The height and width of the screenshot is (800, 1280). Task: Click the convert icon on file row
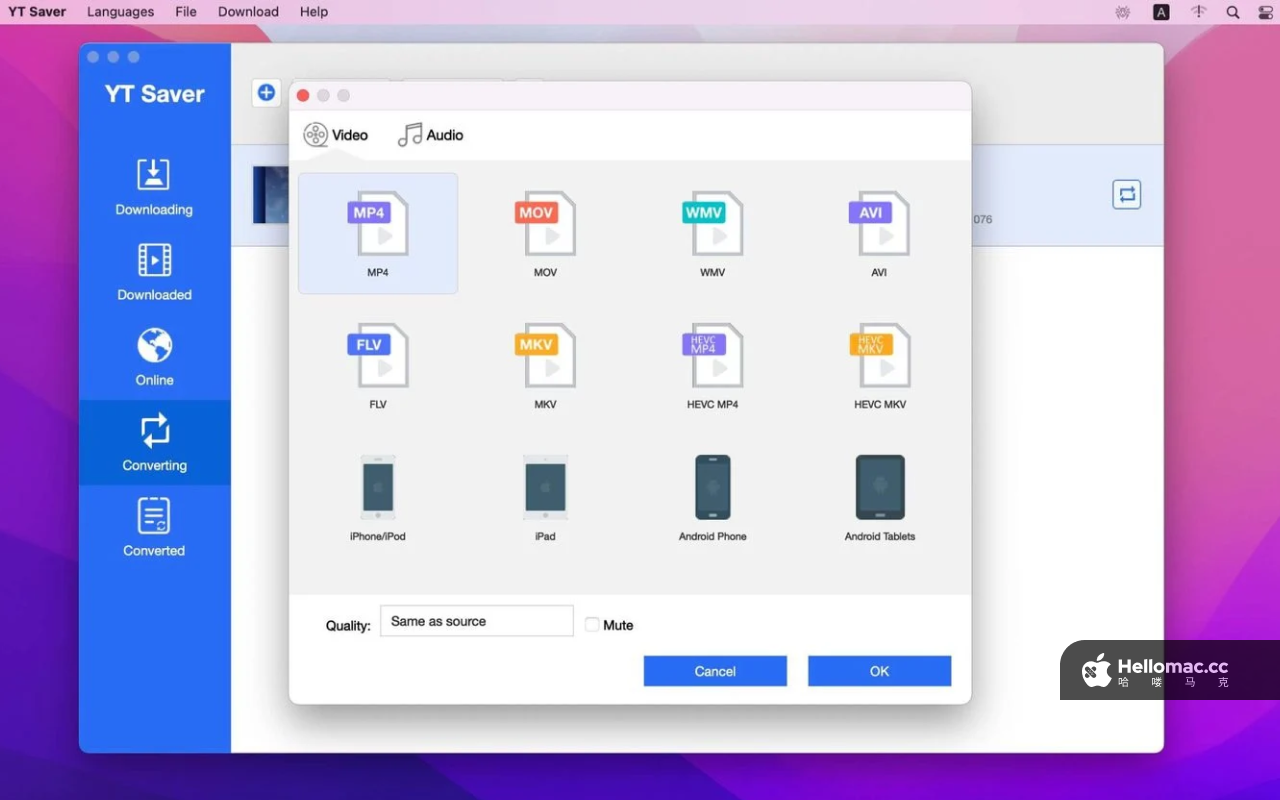[1127, 194]
